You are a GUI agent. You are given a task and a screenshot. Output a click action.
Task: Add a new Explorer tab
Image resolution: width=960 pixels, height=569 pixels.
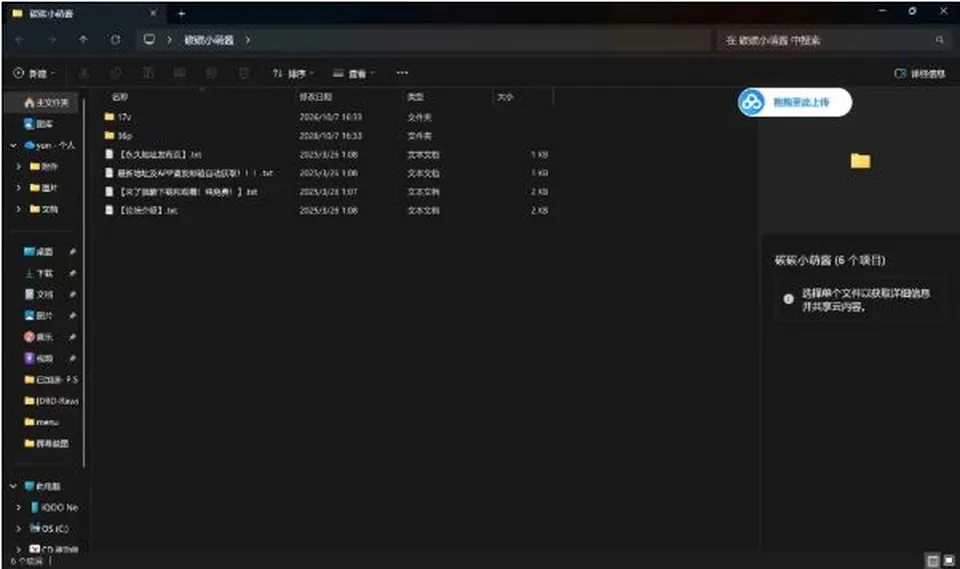181,13
